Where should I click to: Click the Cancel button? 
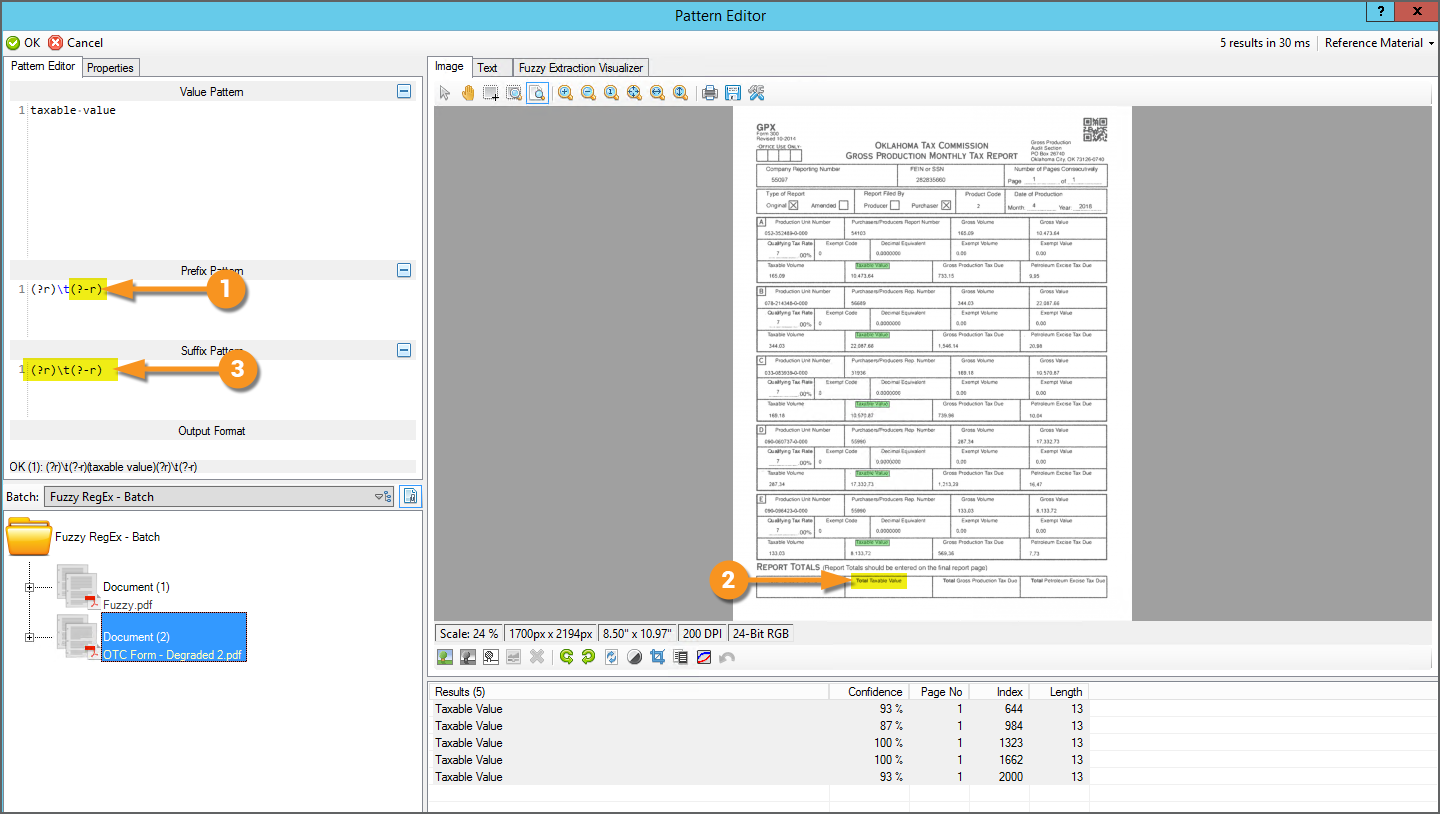(x=76, y=43)
